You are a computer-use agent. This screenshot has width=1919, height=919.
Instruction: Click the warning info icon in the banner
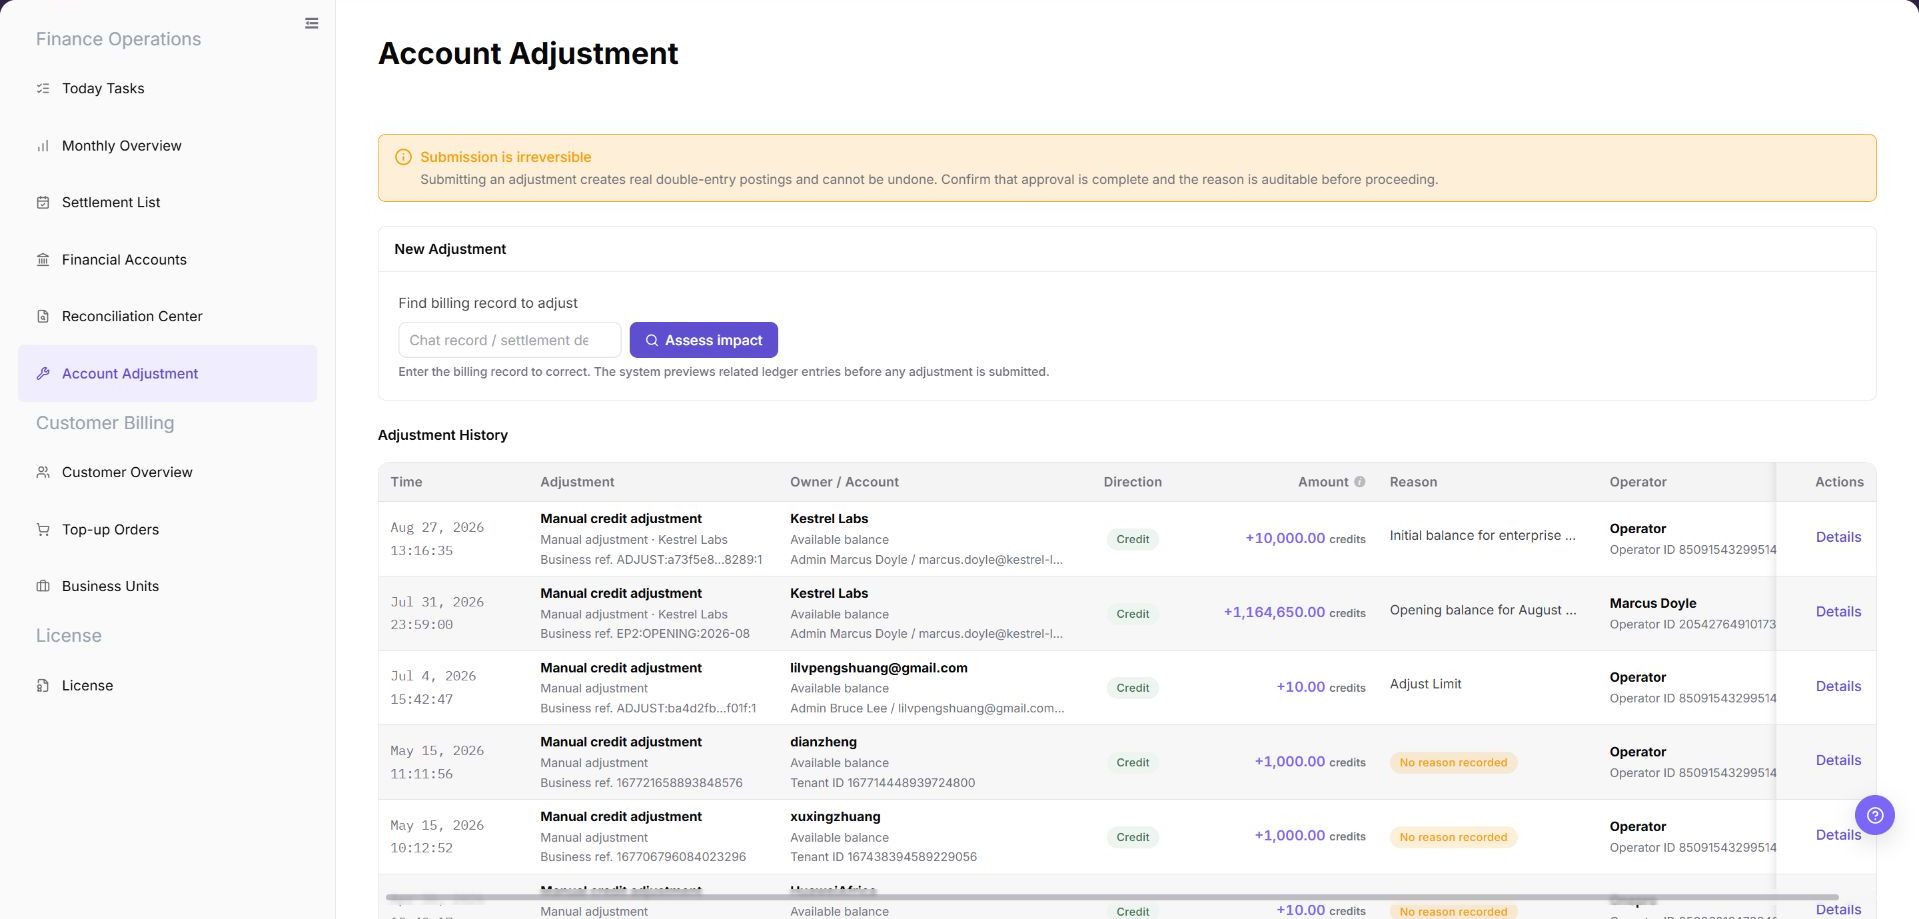coord(403,157)
